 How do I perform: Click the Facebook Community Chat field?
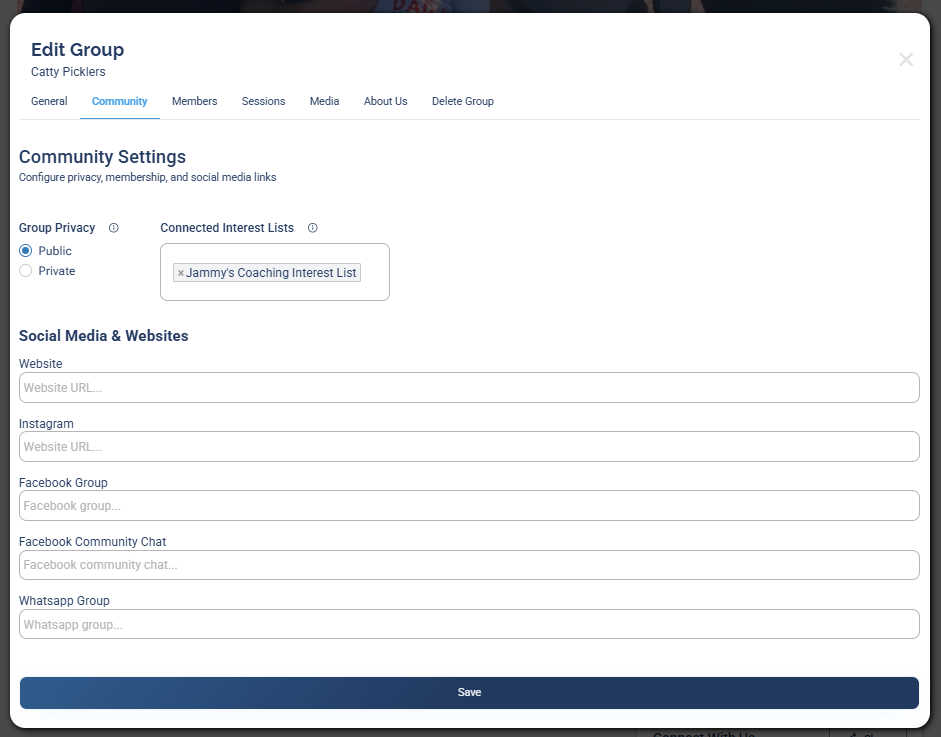point(469,565)
